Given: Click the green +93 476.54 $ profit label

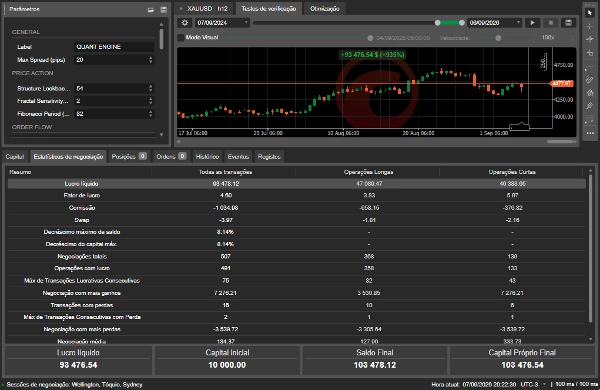Looking at the screenshot, I should [x=372, y=55].
